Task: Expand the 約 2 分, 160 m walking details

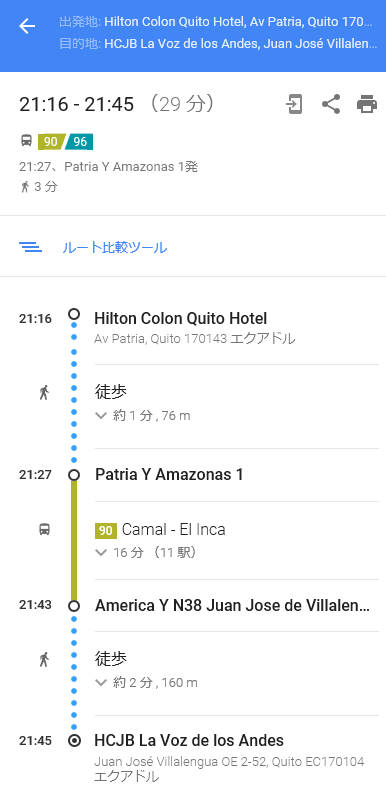Action: [x=147, y=683]
